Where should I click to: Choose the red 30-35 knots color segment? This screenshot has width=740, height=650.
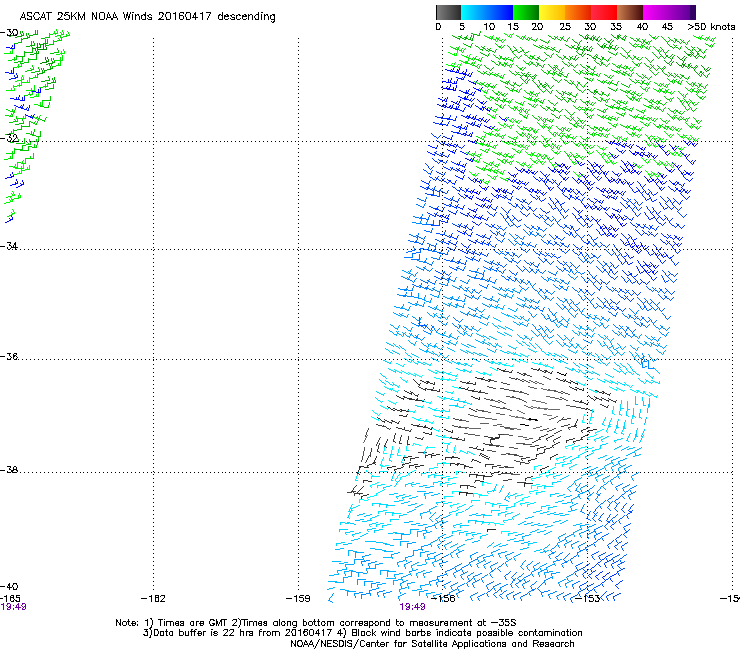[604, 12]
